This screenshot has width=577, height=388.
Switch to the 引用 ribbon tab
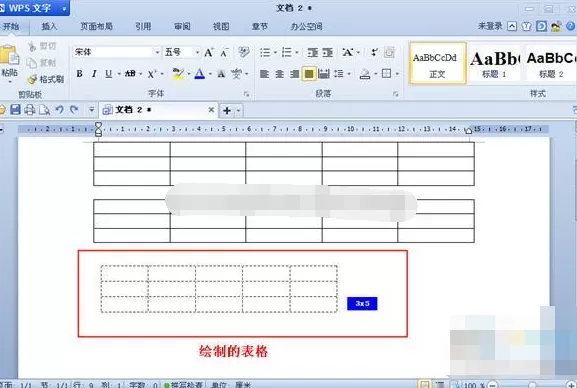[143, 27]
